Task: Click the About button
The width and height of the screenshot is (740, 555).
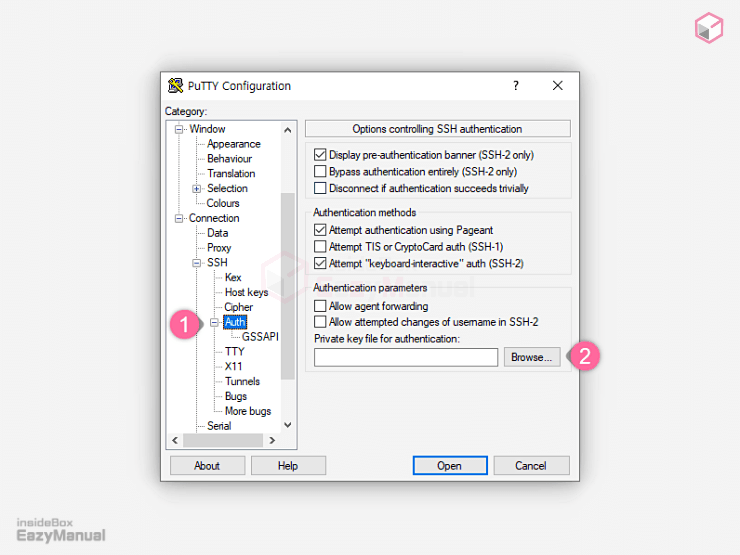Action: [x=207, y=466]
